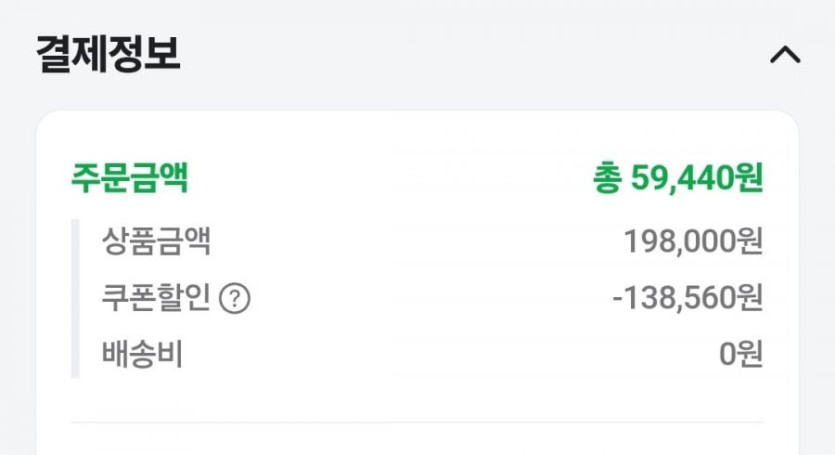The width and height of the screenshot is (835, 455).
Task: Select the 배송비 row label
Action: tap(142, 354)
